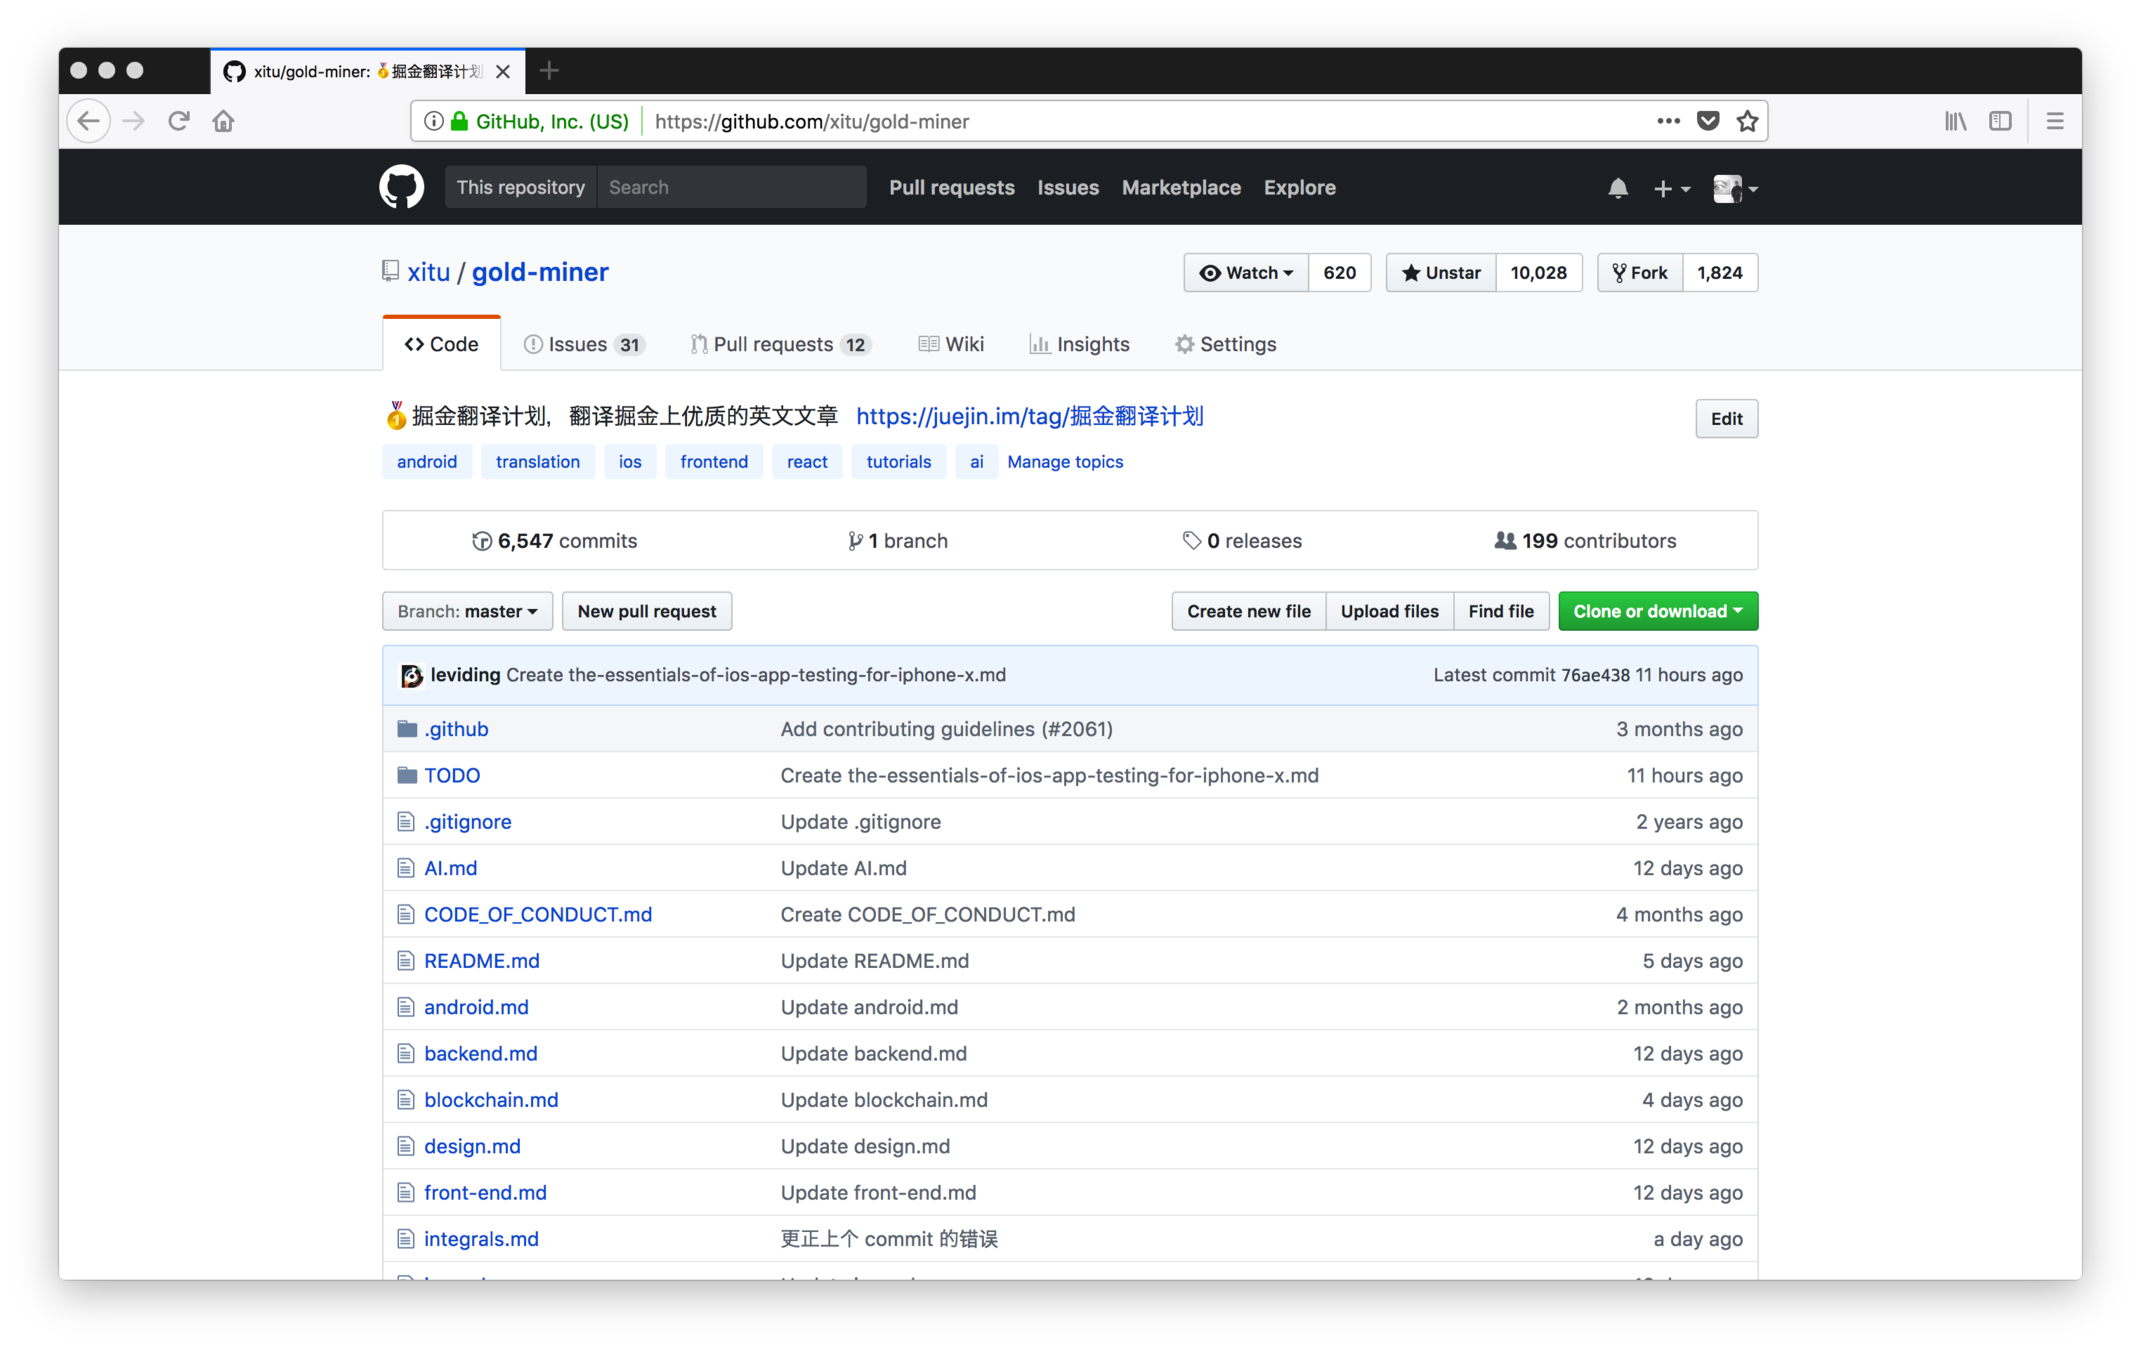Image resolution: width=2141 pixels, height=1350 pixels.
Task: Open the README.md file link
Action: (481, 960)
